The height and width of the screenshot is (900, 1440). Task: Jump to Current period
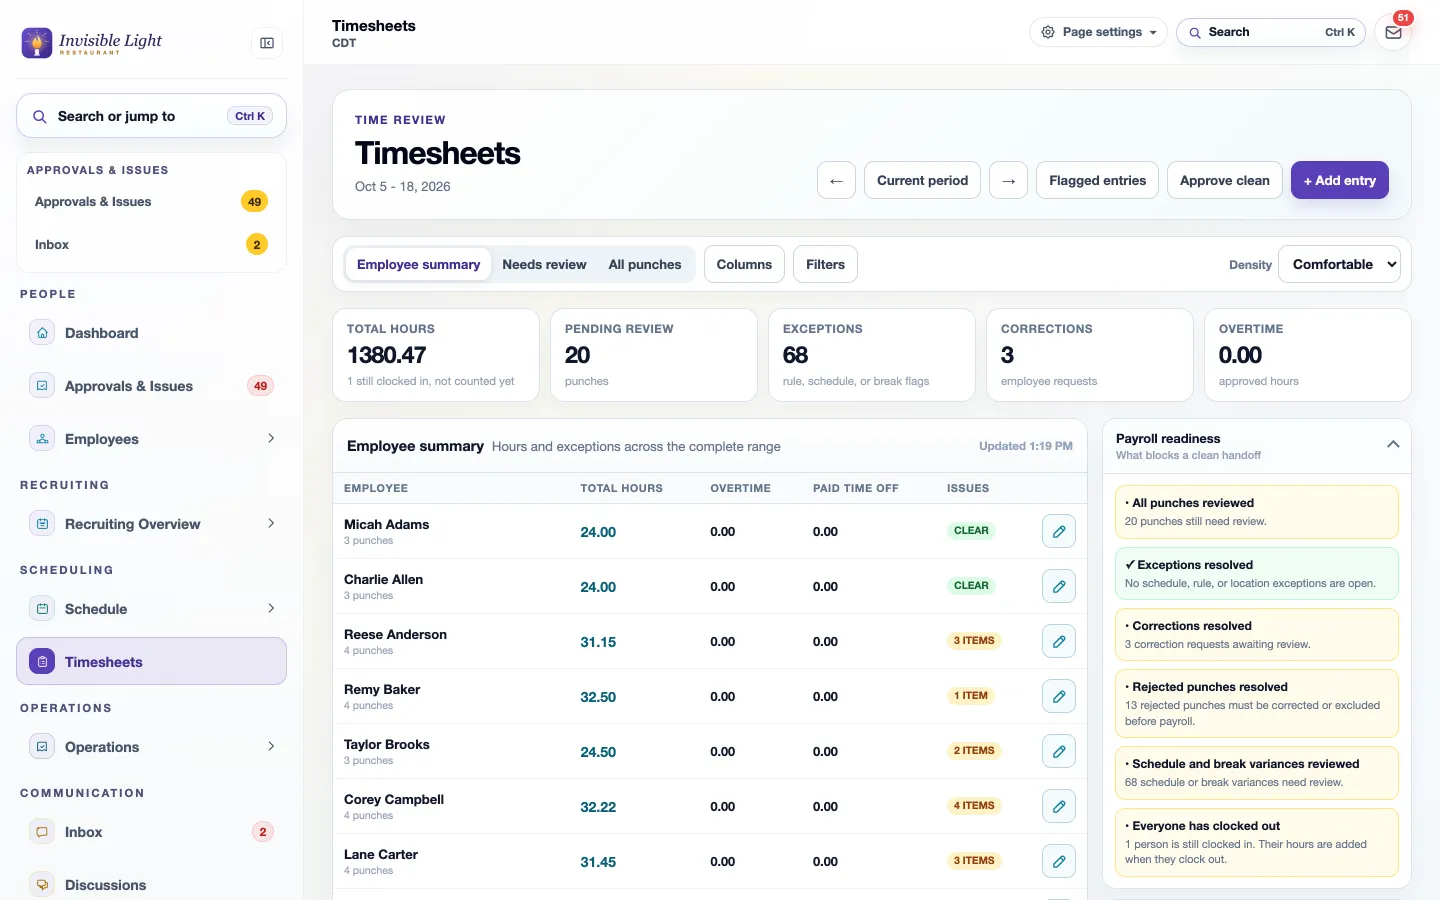coord(922,181)
